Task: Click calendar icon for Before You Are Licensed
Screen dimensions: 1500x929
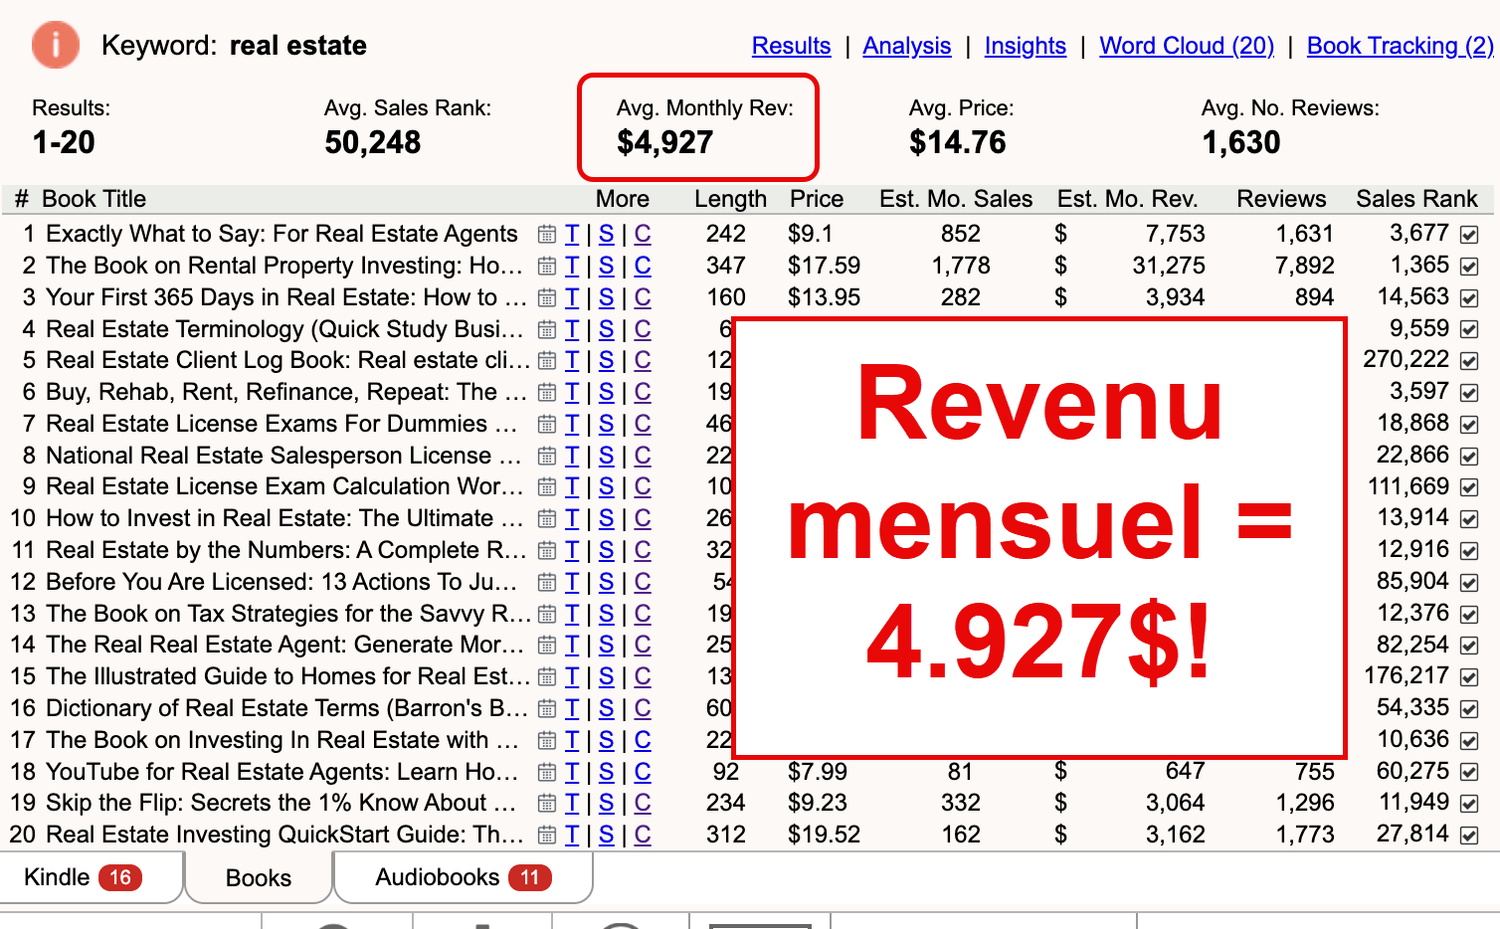Action: click(547, 582)
